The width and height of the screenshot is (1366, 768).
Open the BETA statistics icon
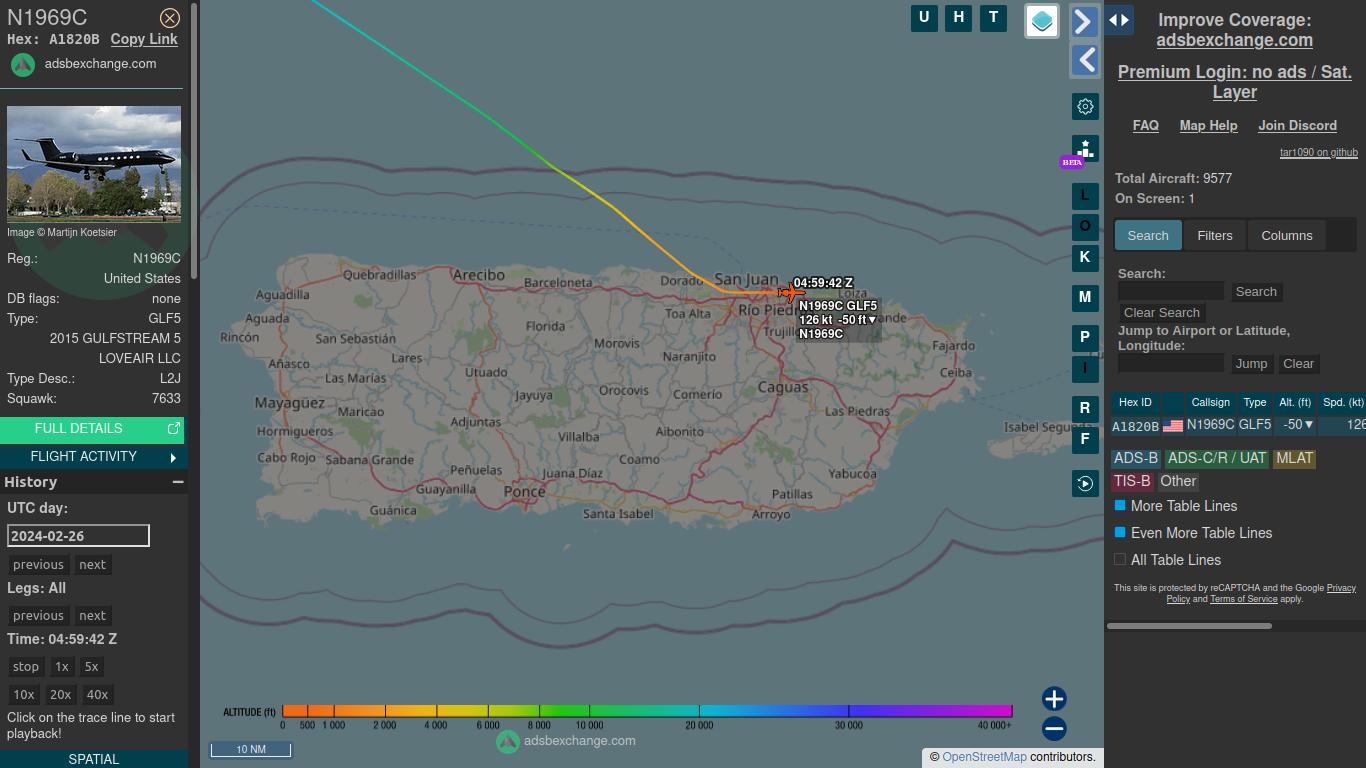(x=1085, y=148)
